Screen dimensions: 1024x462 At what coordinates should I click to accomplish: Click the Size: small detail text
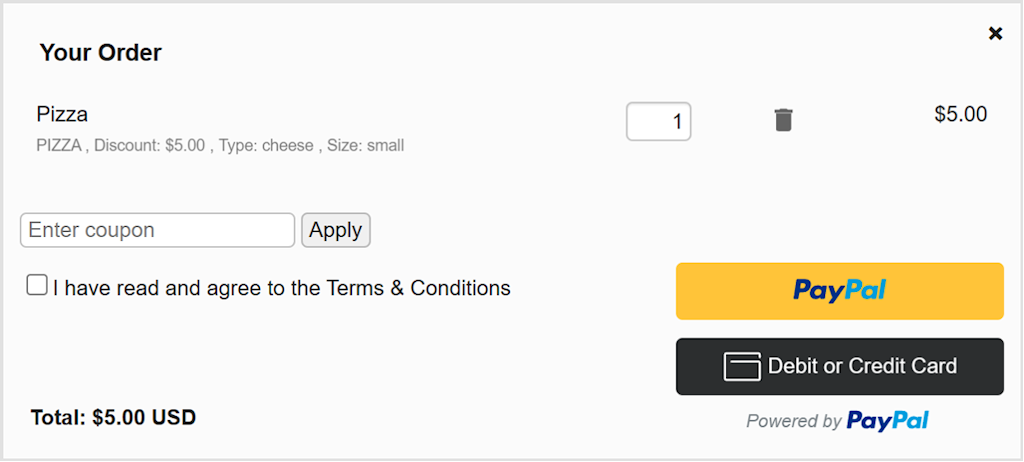[366, 145]
